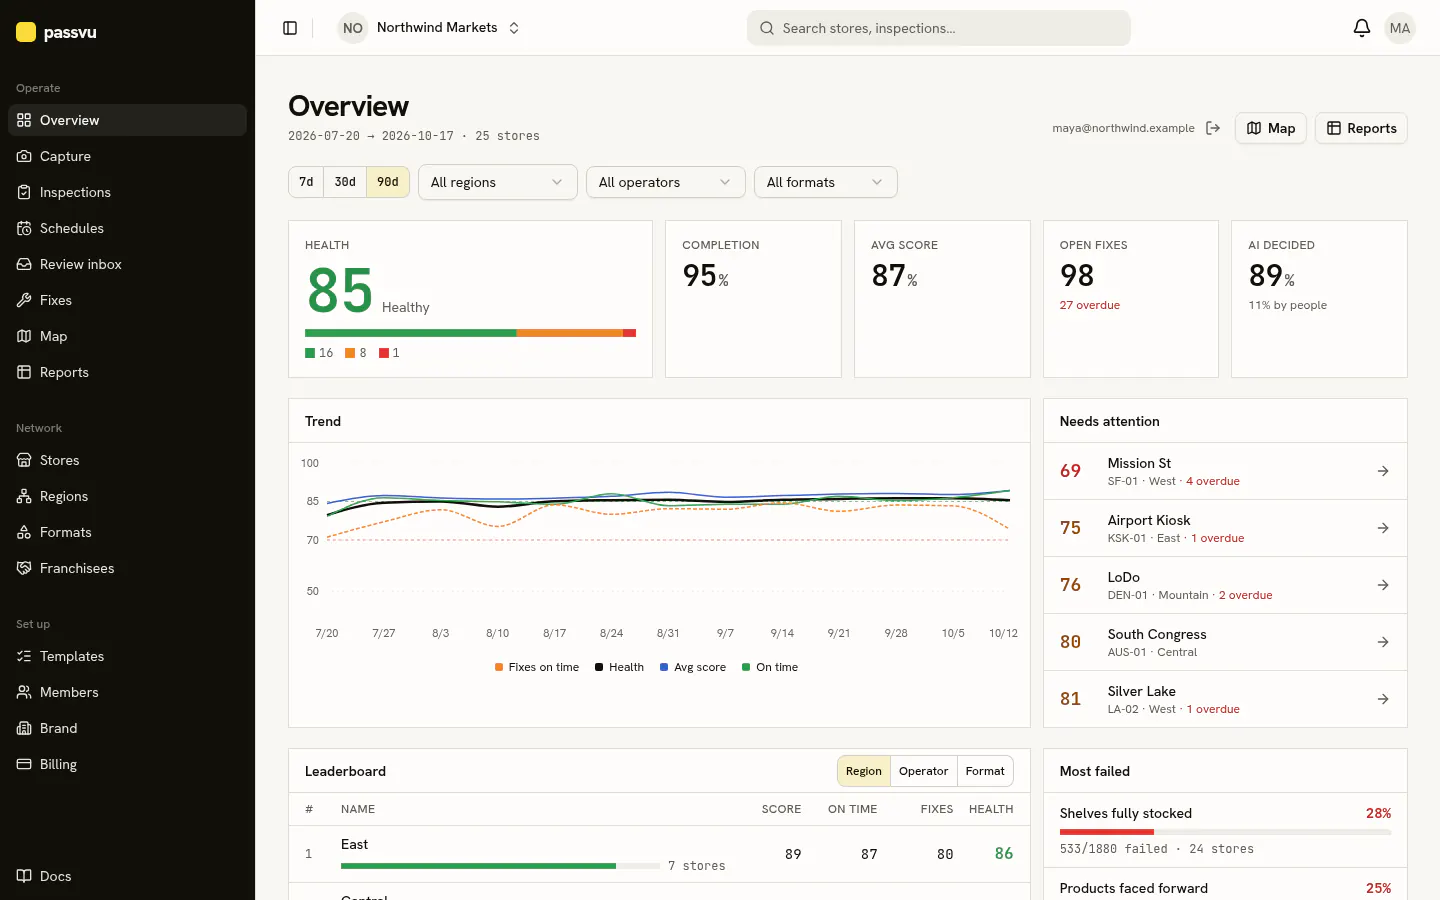Toggle Fixes on time legend series
The height and width of the screenshot is (900, 1440).
tap(537, 667)
